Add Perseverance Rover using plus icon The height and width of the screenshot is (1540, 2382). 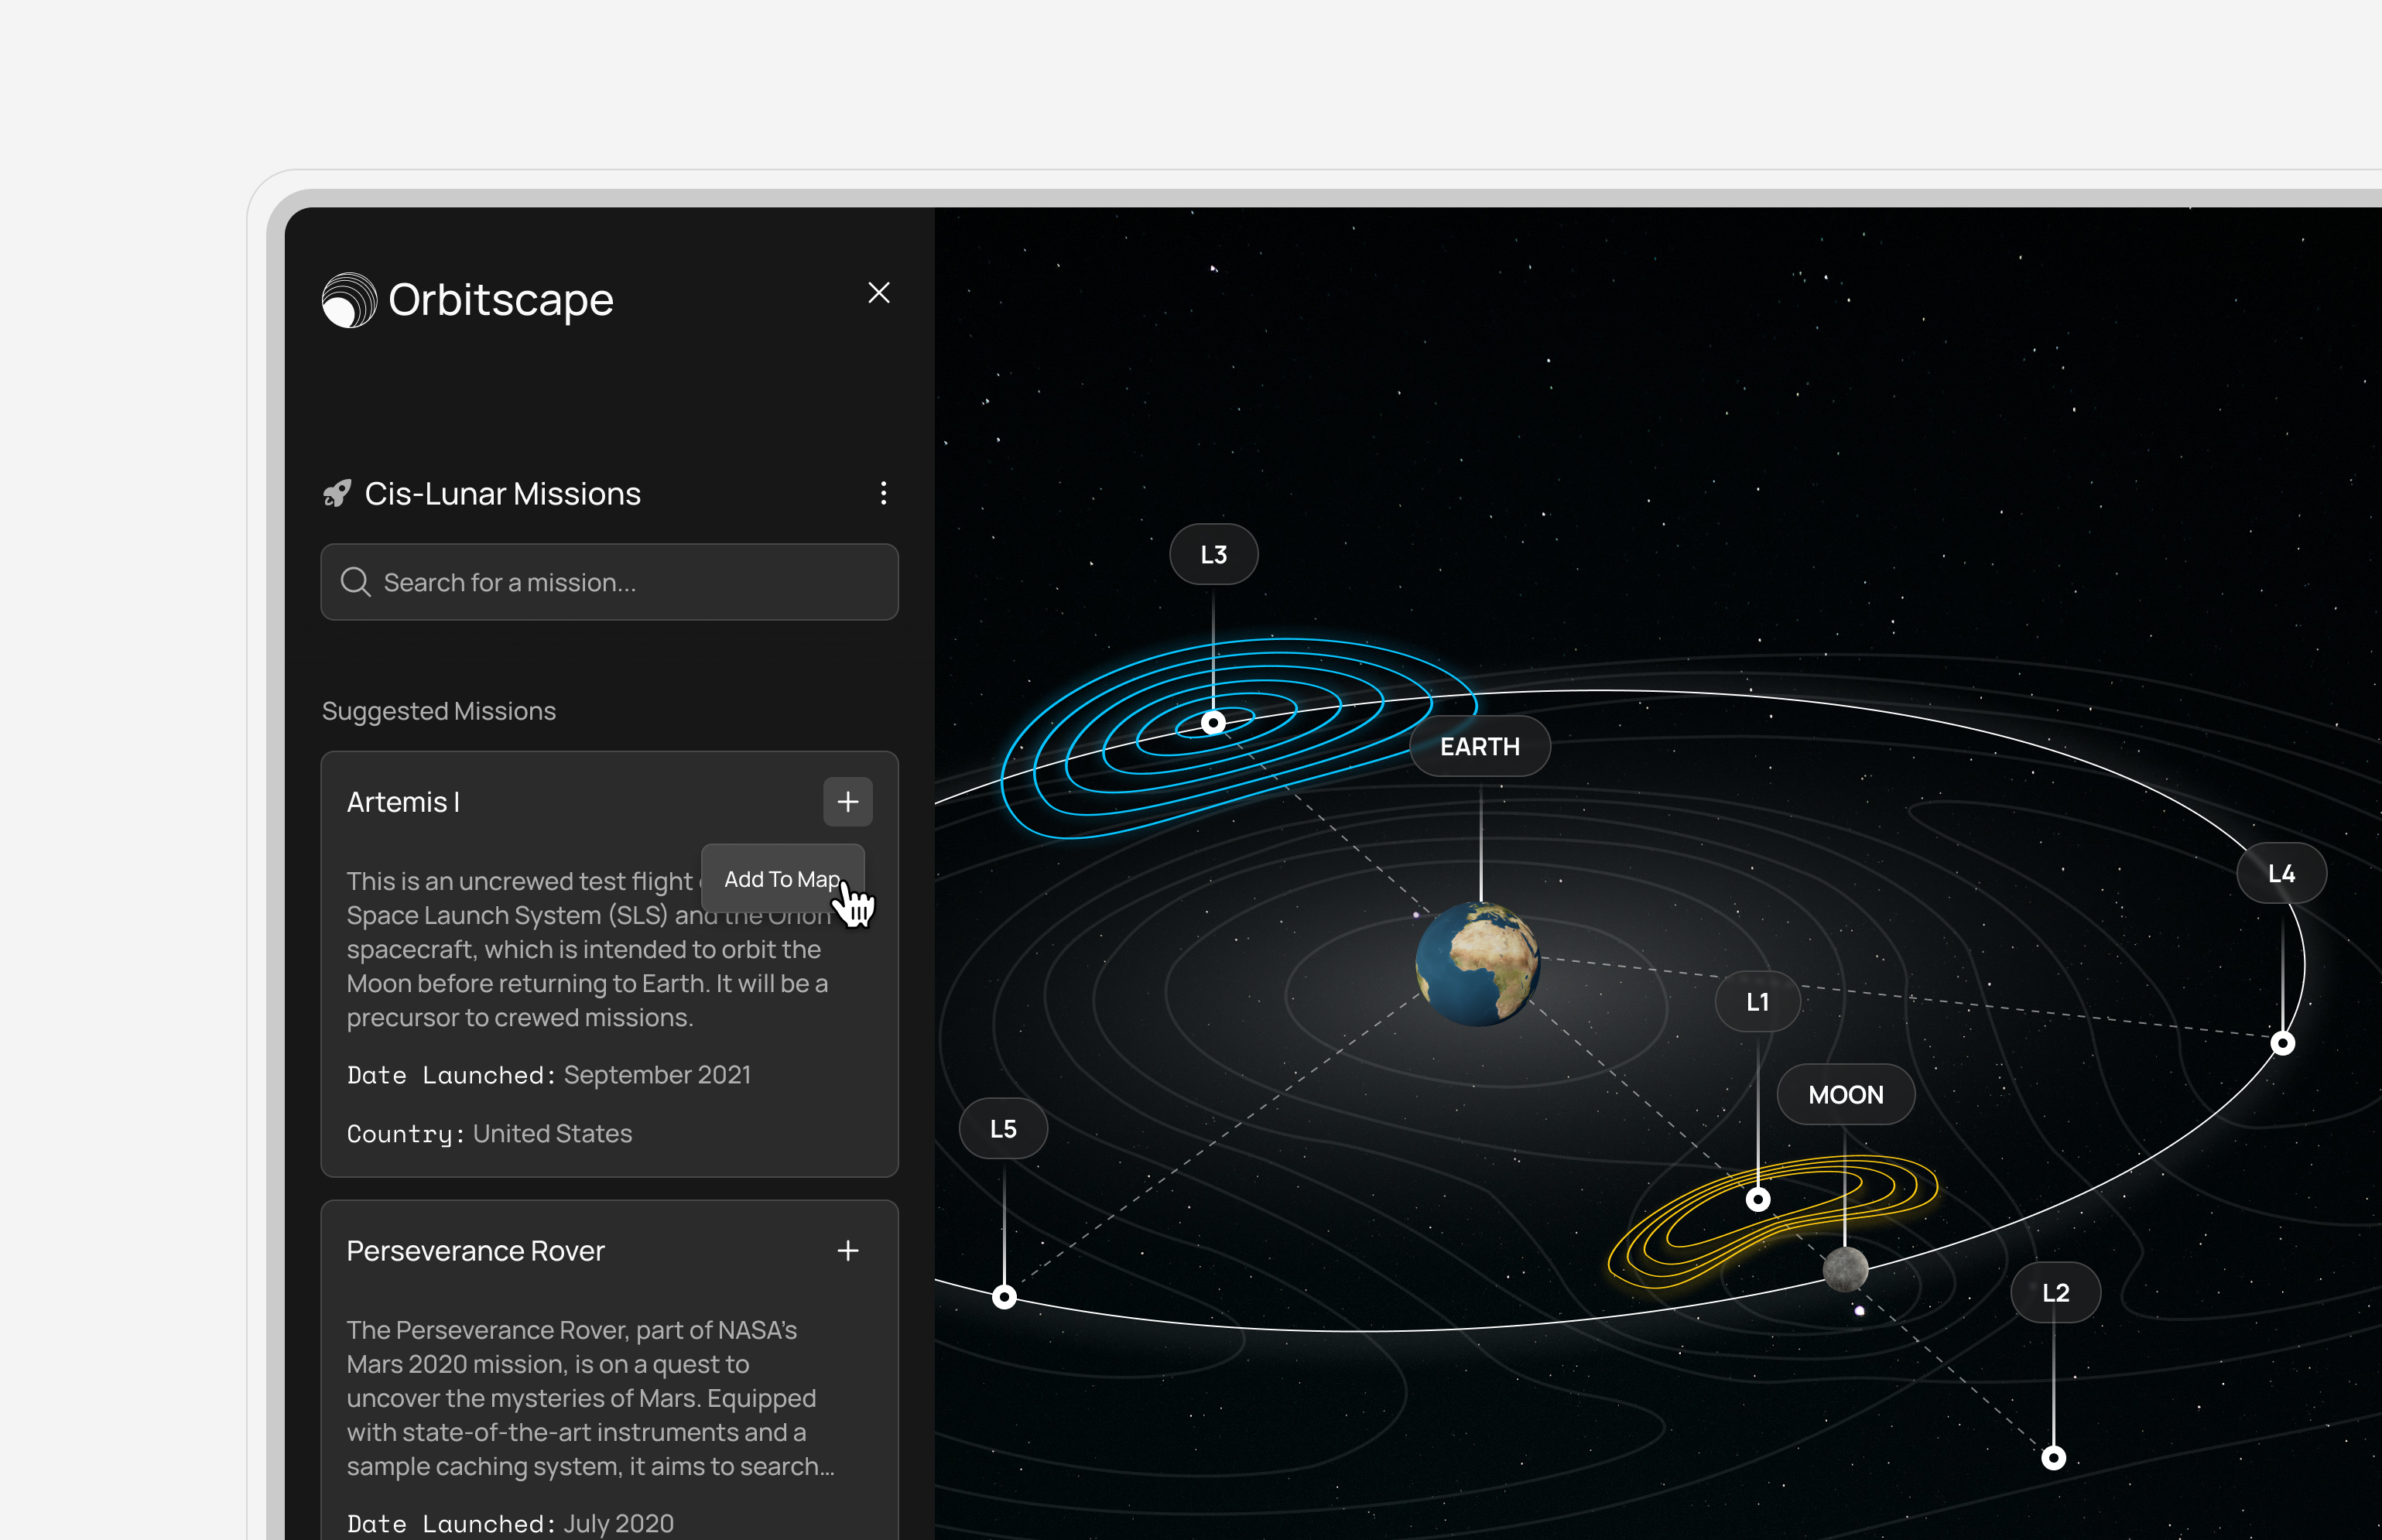(847, 1251)
